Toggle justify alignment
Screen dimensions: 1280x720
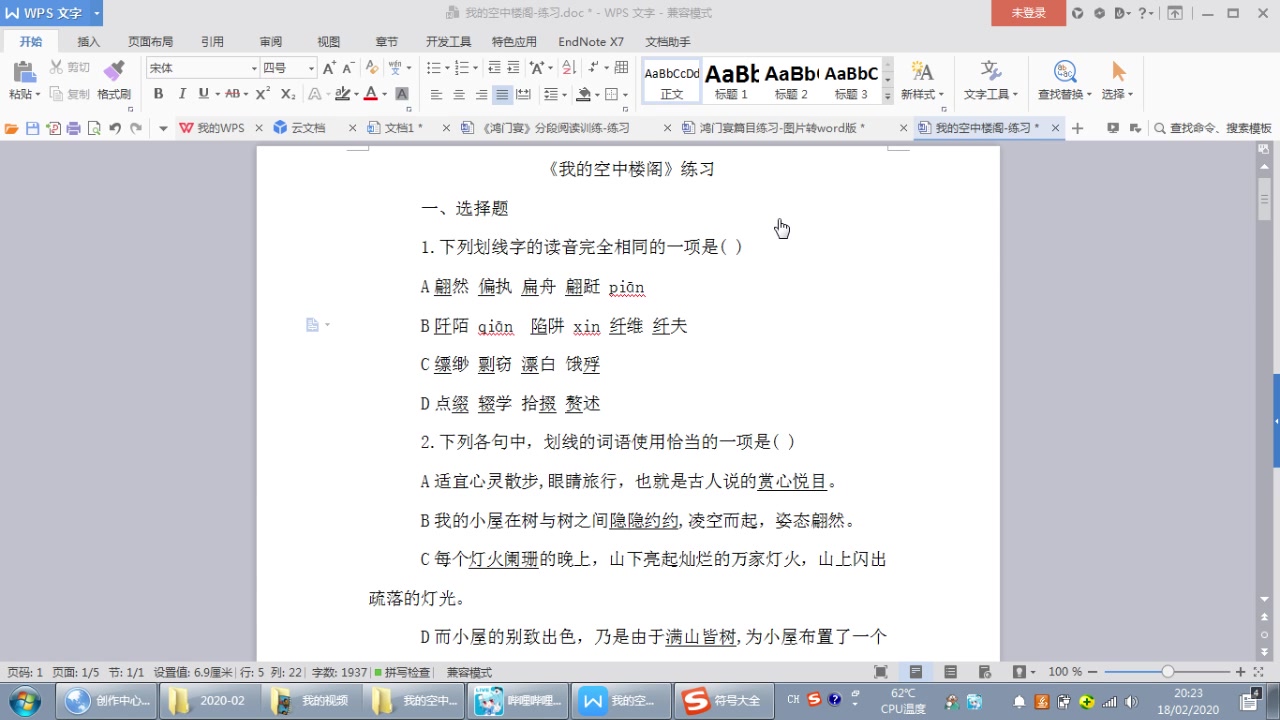coord(503,94)
